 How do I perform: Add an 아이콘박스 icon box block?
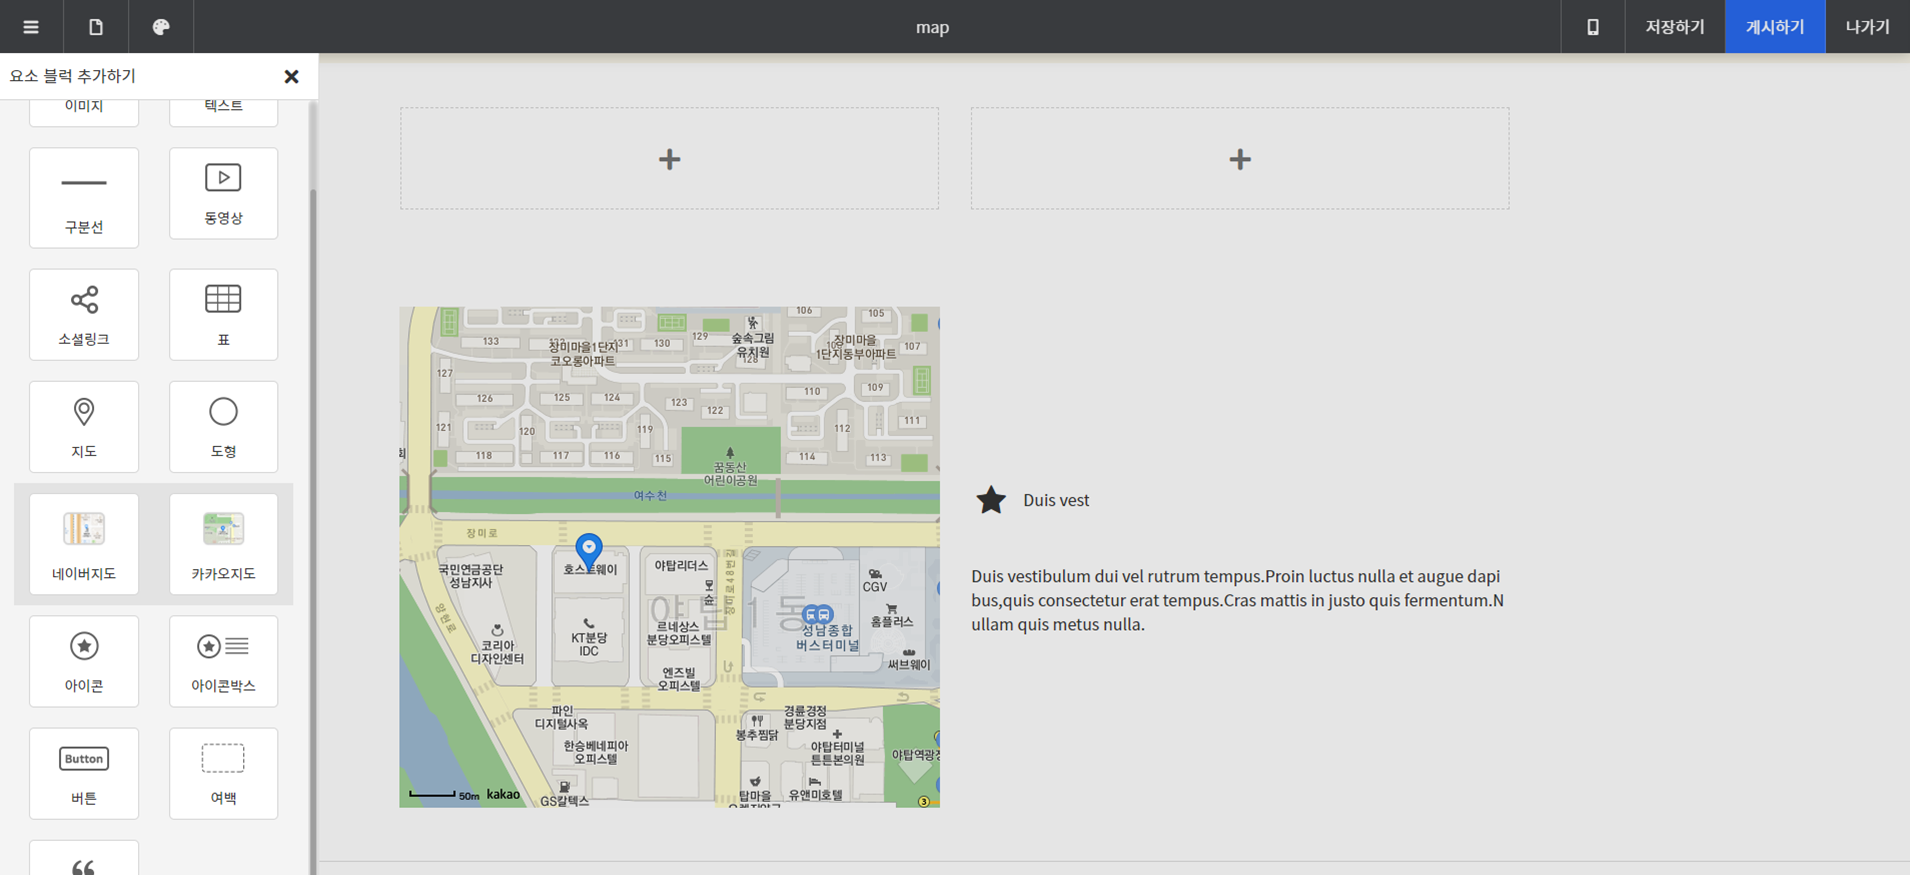pos(223,661)
